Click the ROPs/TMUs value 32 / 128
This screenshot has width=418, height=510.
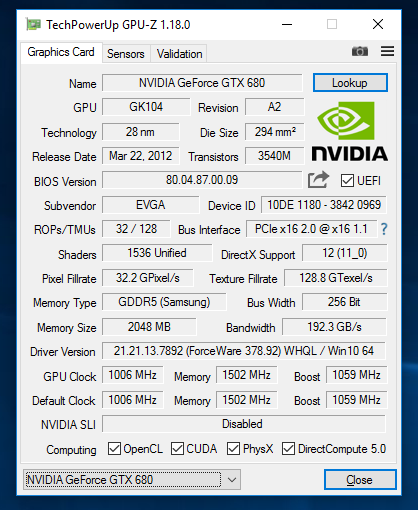136,229
